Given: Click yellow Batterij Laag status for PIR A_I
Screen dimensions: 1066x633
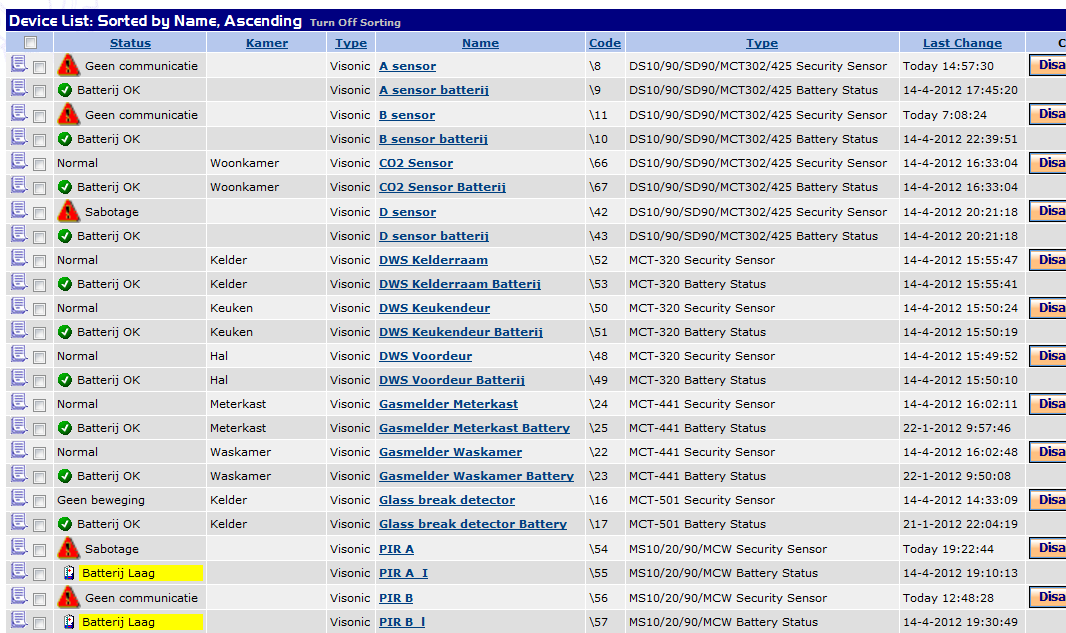Looking at the screenshot, I should pyautogui.click(x=141, y=573).
